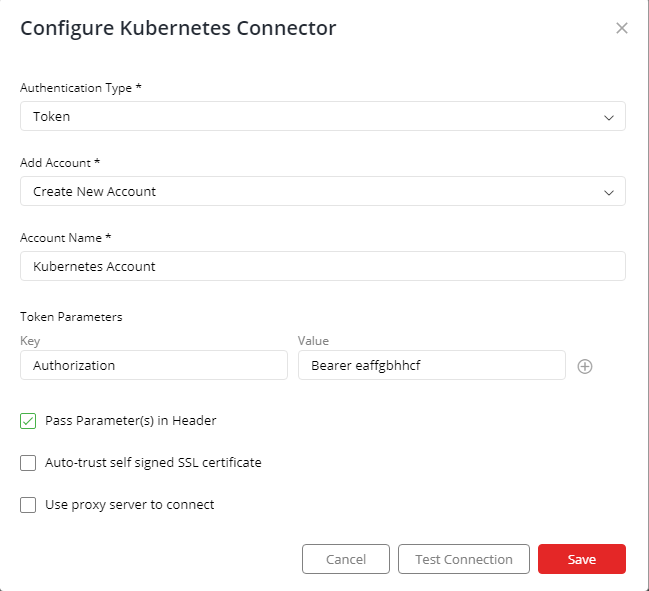
Task: Enable Auto-trust self signed SSL certificate
Action: 28,463
